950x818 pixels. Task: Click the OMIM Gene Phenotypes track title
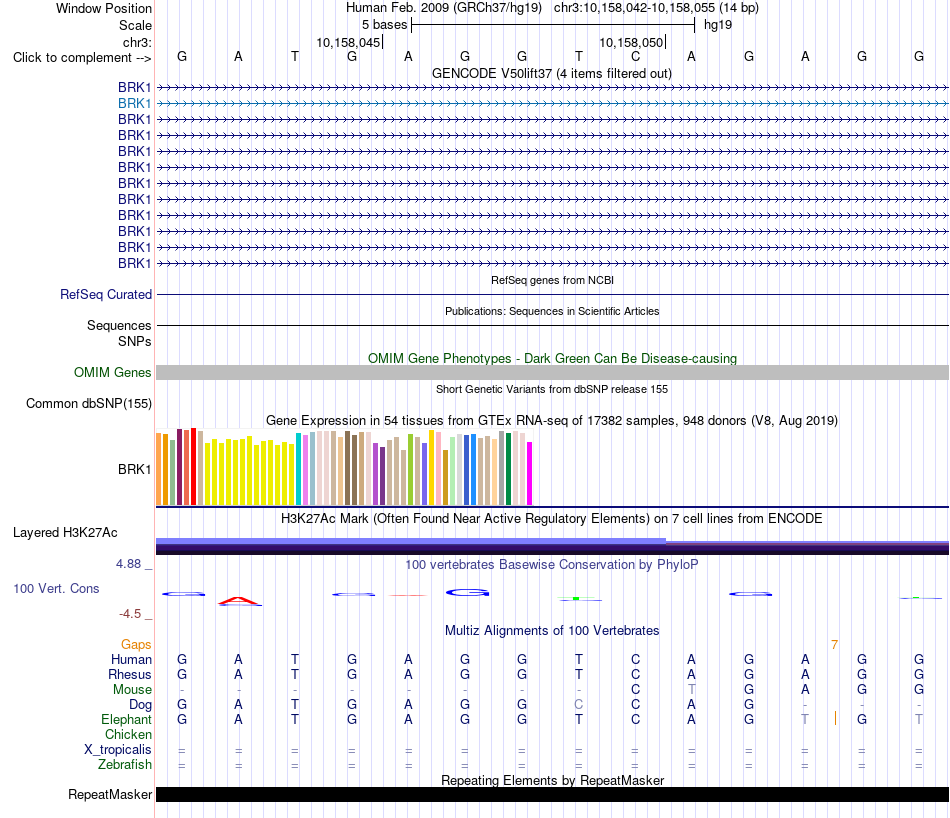(552, 358)
